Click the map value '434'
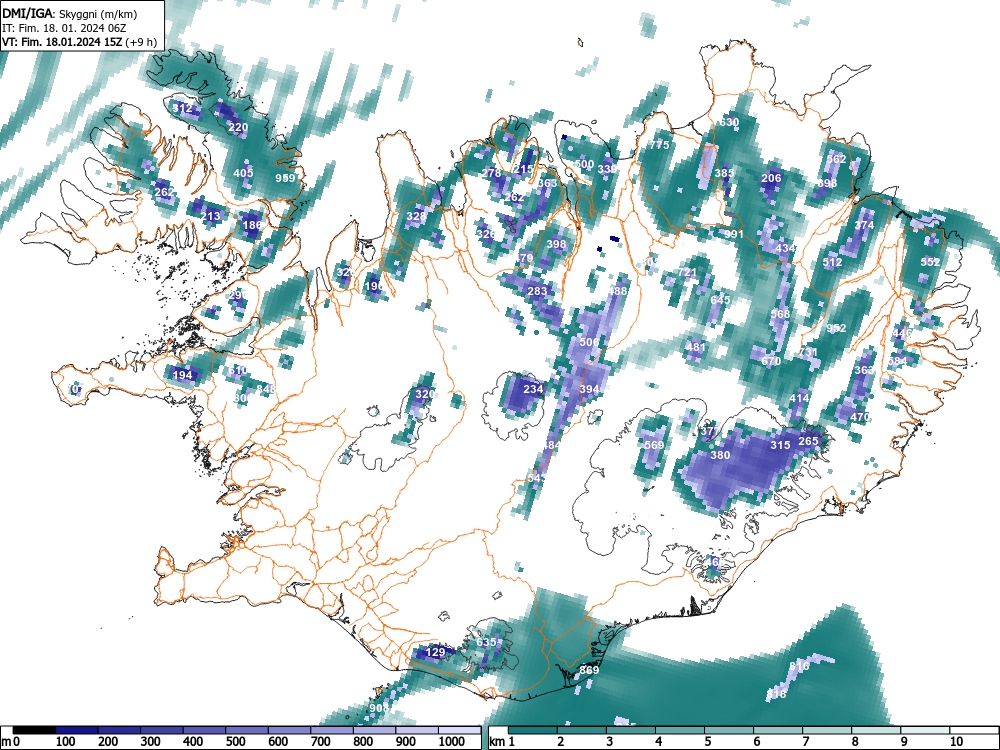1000x750 pixels. coord(785,248)
